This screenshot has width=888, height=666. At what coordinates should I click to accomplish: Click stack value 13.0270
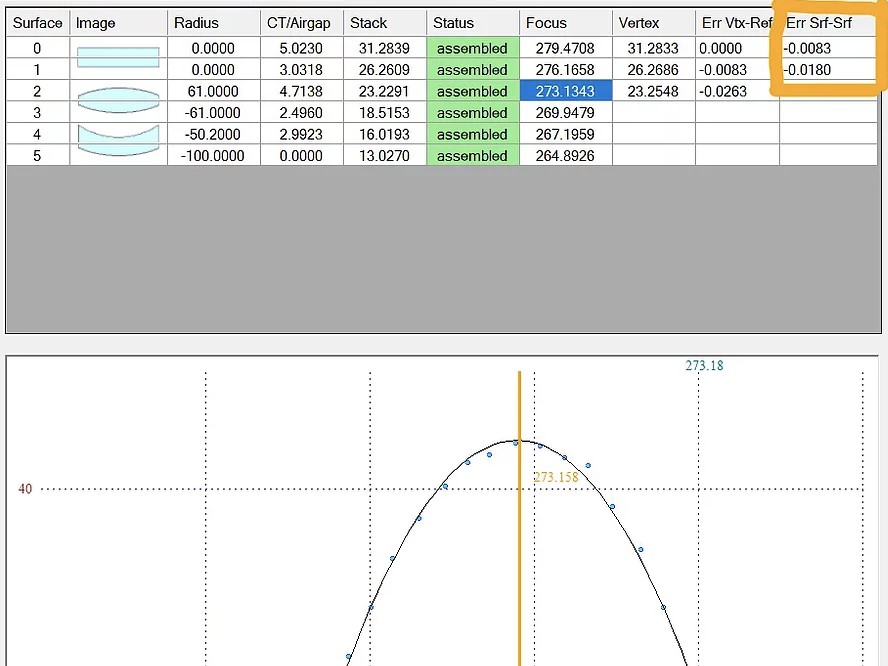[385, 156]
